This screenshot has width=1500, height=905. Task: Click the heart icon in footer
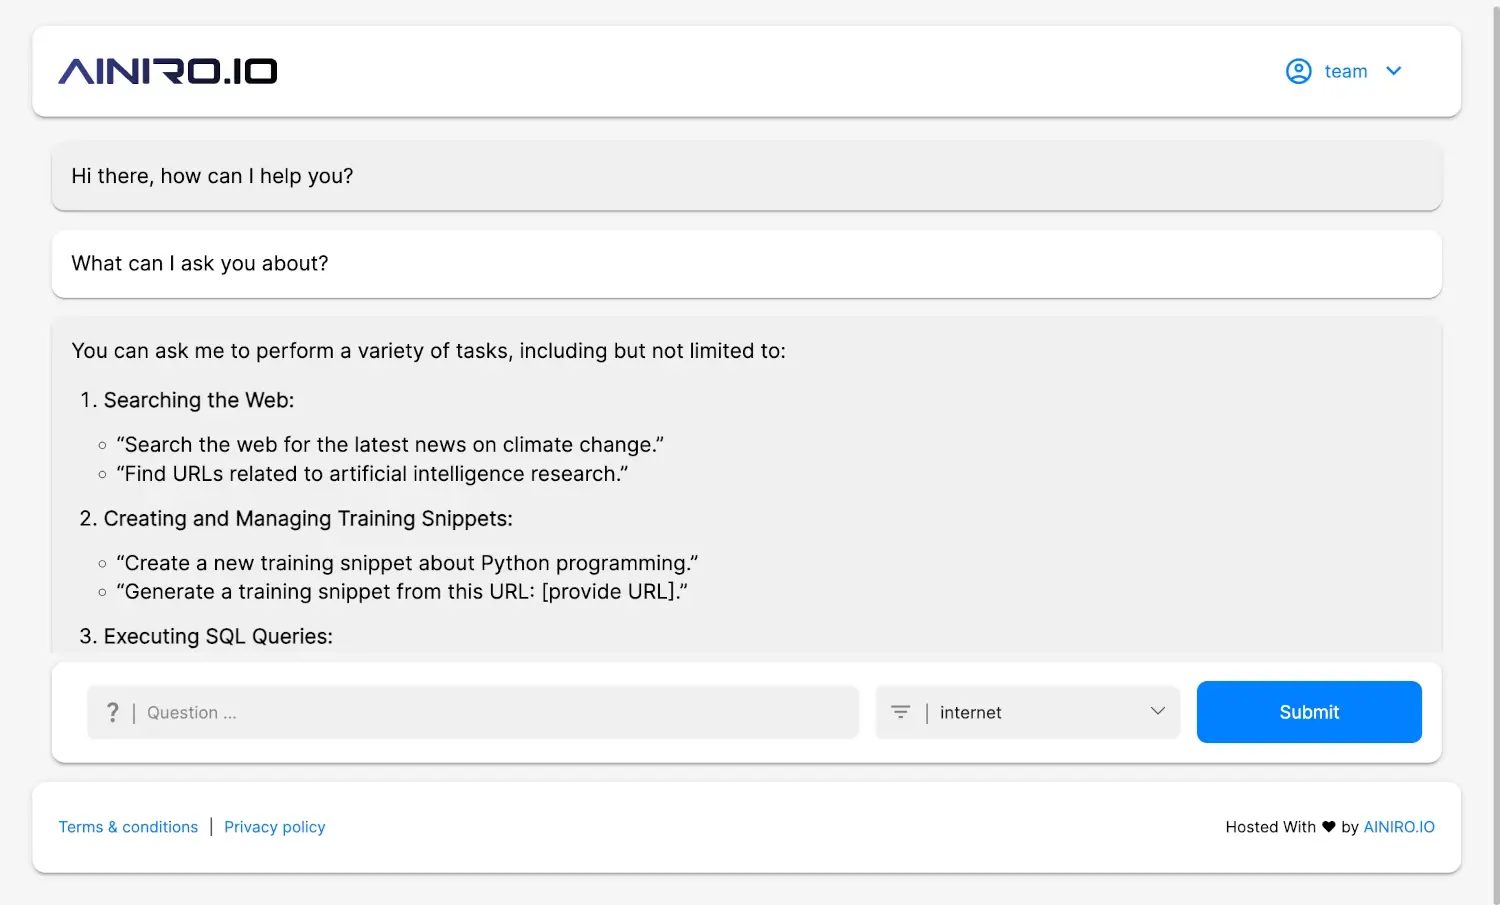pos(1328,827)
